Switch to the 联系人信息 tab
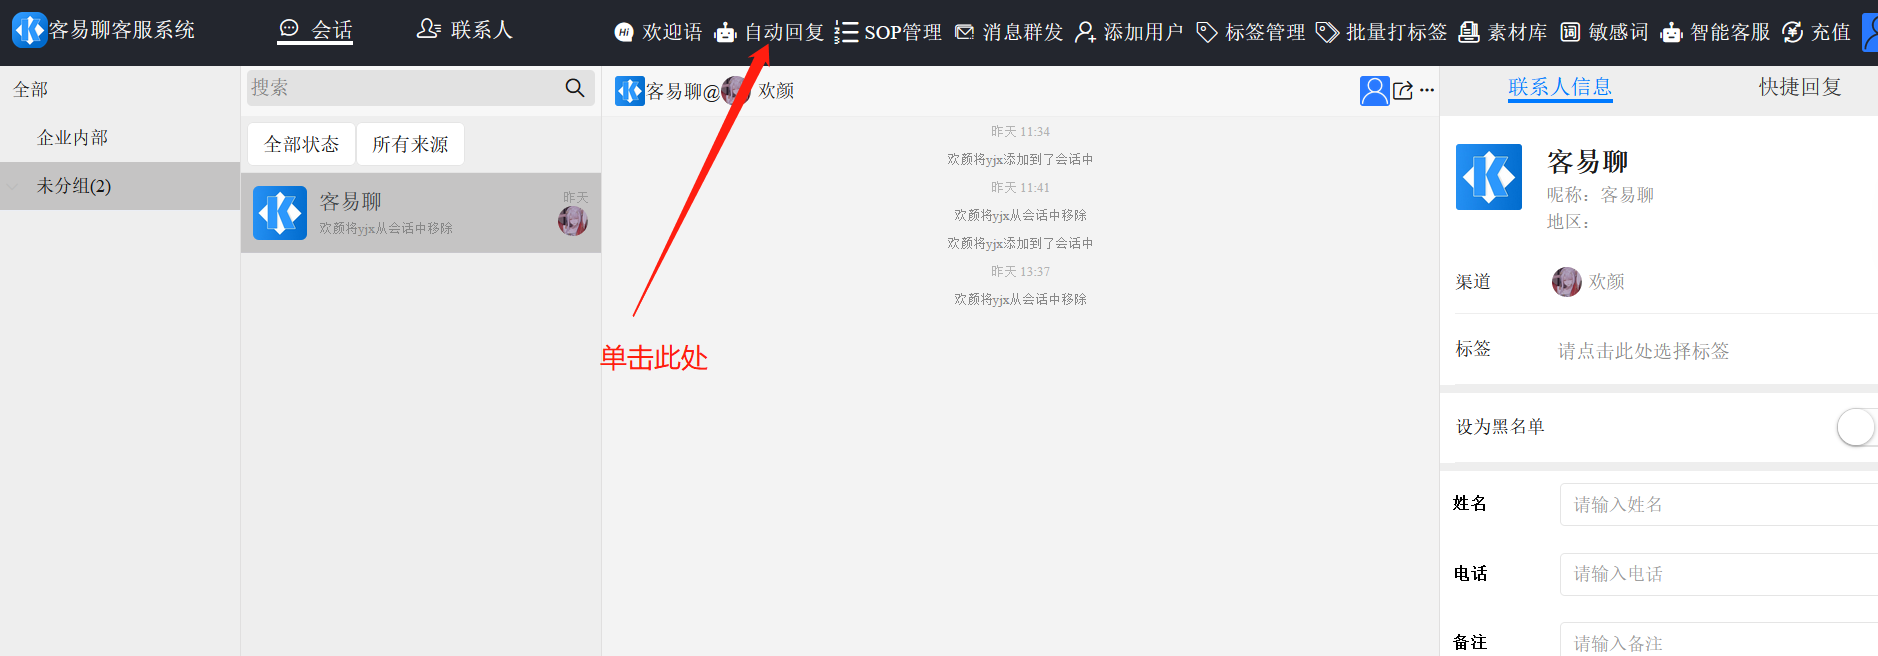Viewport: 1878px width, 656px height. point(1560,88)
